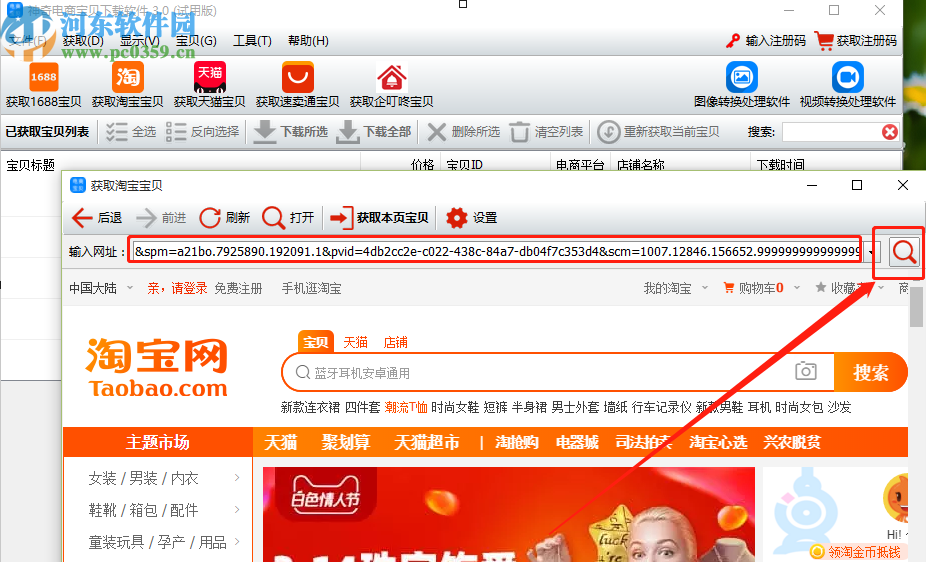Click 新款连衣裙 hot search link
The width and height of the screenshot is (926, 562).
click(x=310, y=407)
